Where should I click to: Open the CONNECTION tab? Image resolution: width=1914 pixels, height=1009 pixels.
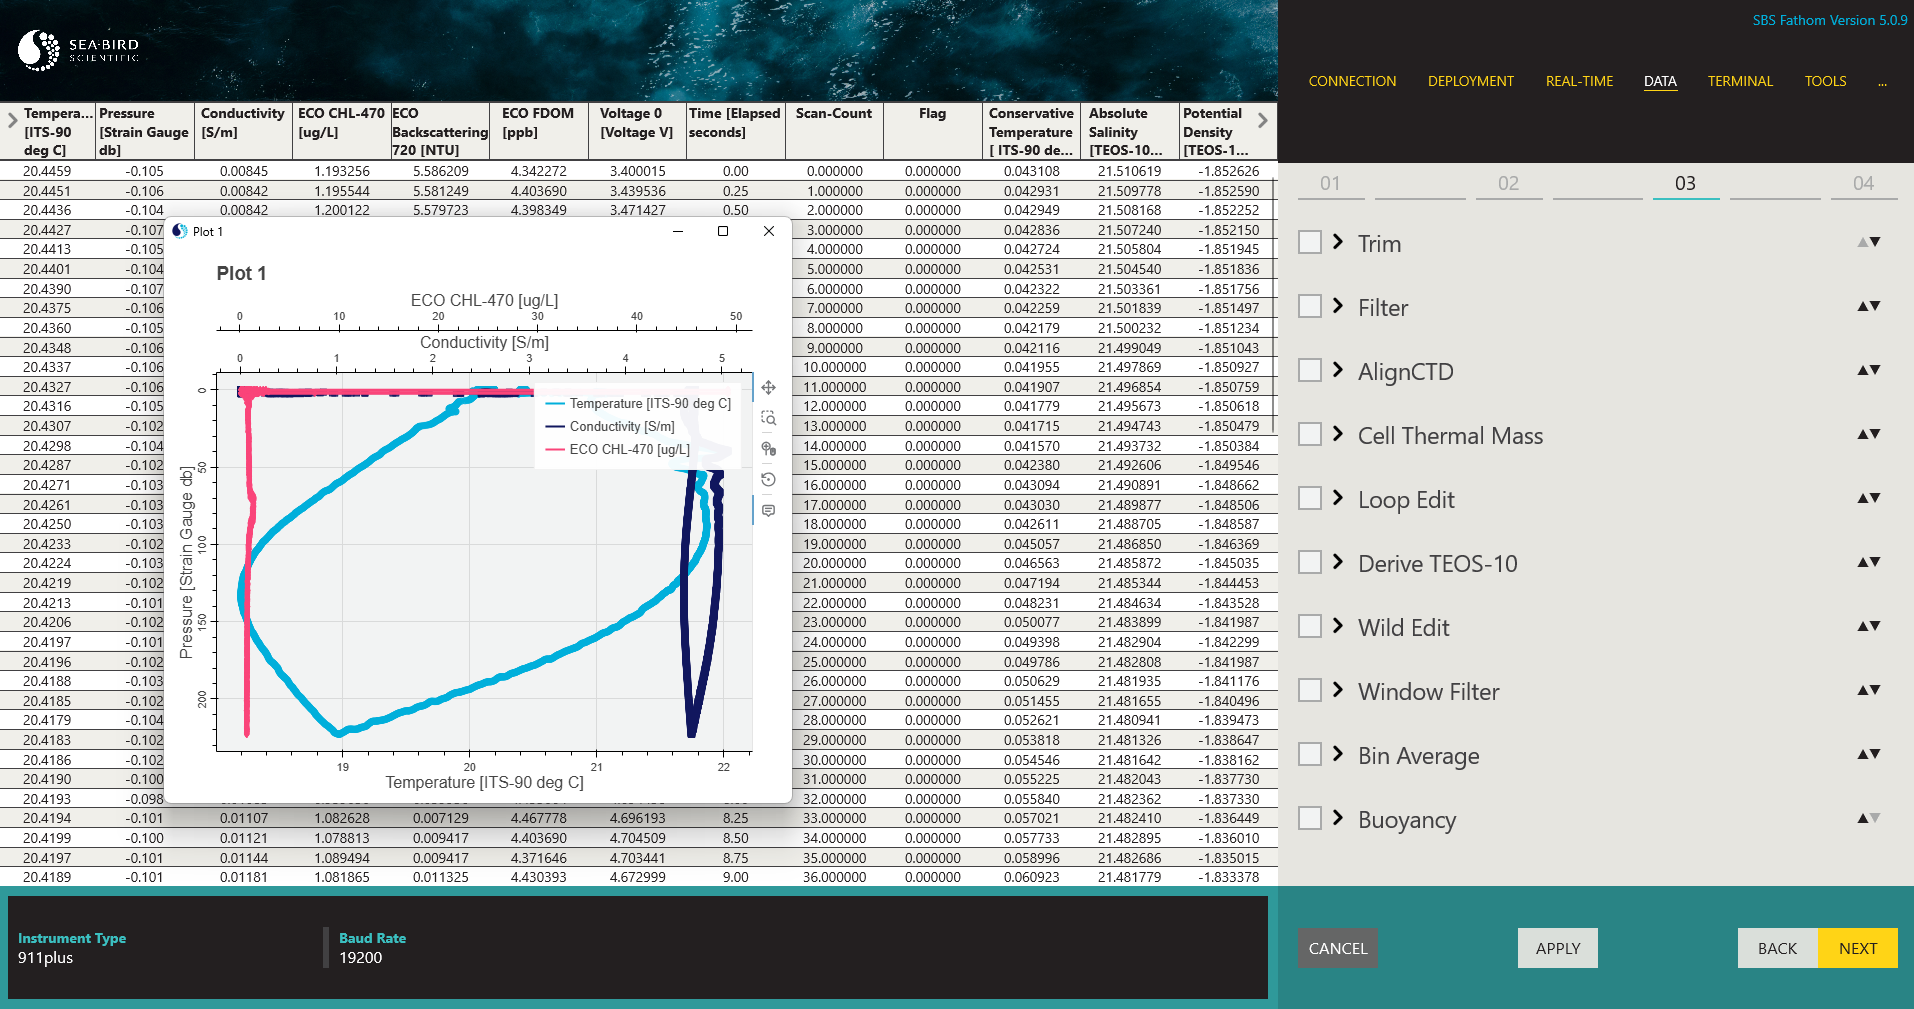pos(1352,81)
